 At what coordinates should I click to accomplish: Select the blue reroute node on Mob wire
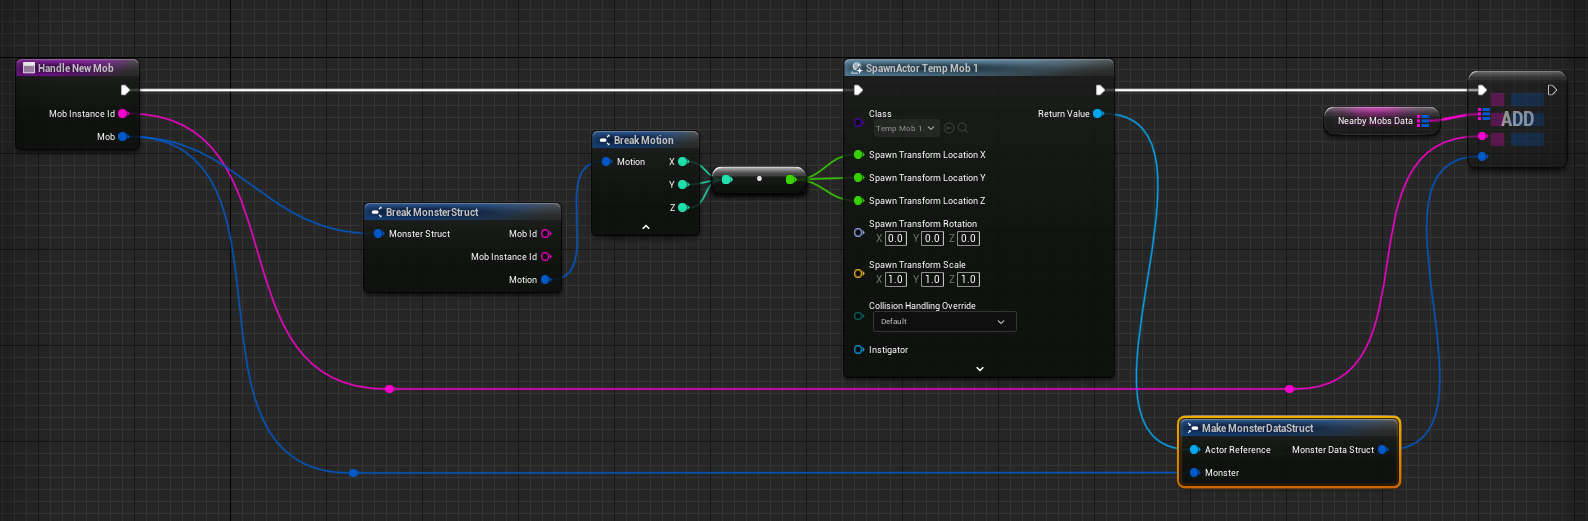[x=354, y=473]
